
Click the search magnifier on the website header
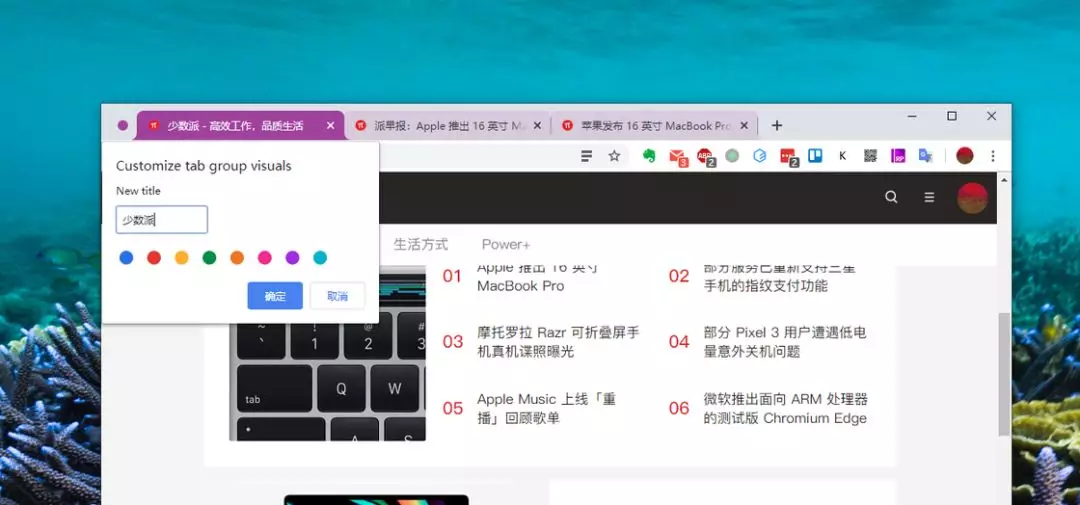[891, 197]
